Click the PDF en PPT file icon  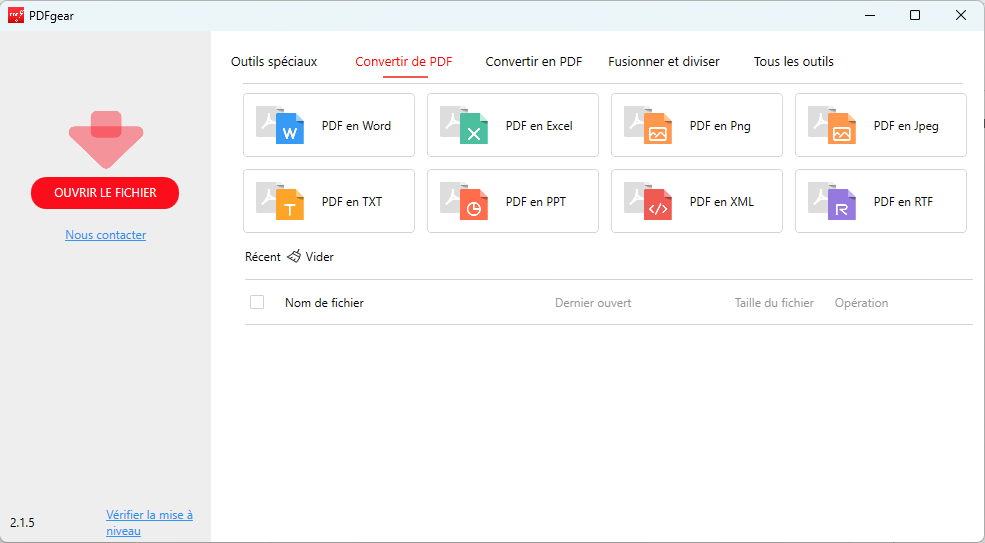pos(464,201)
